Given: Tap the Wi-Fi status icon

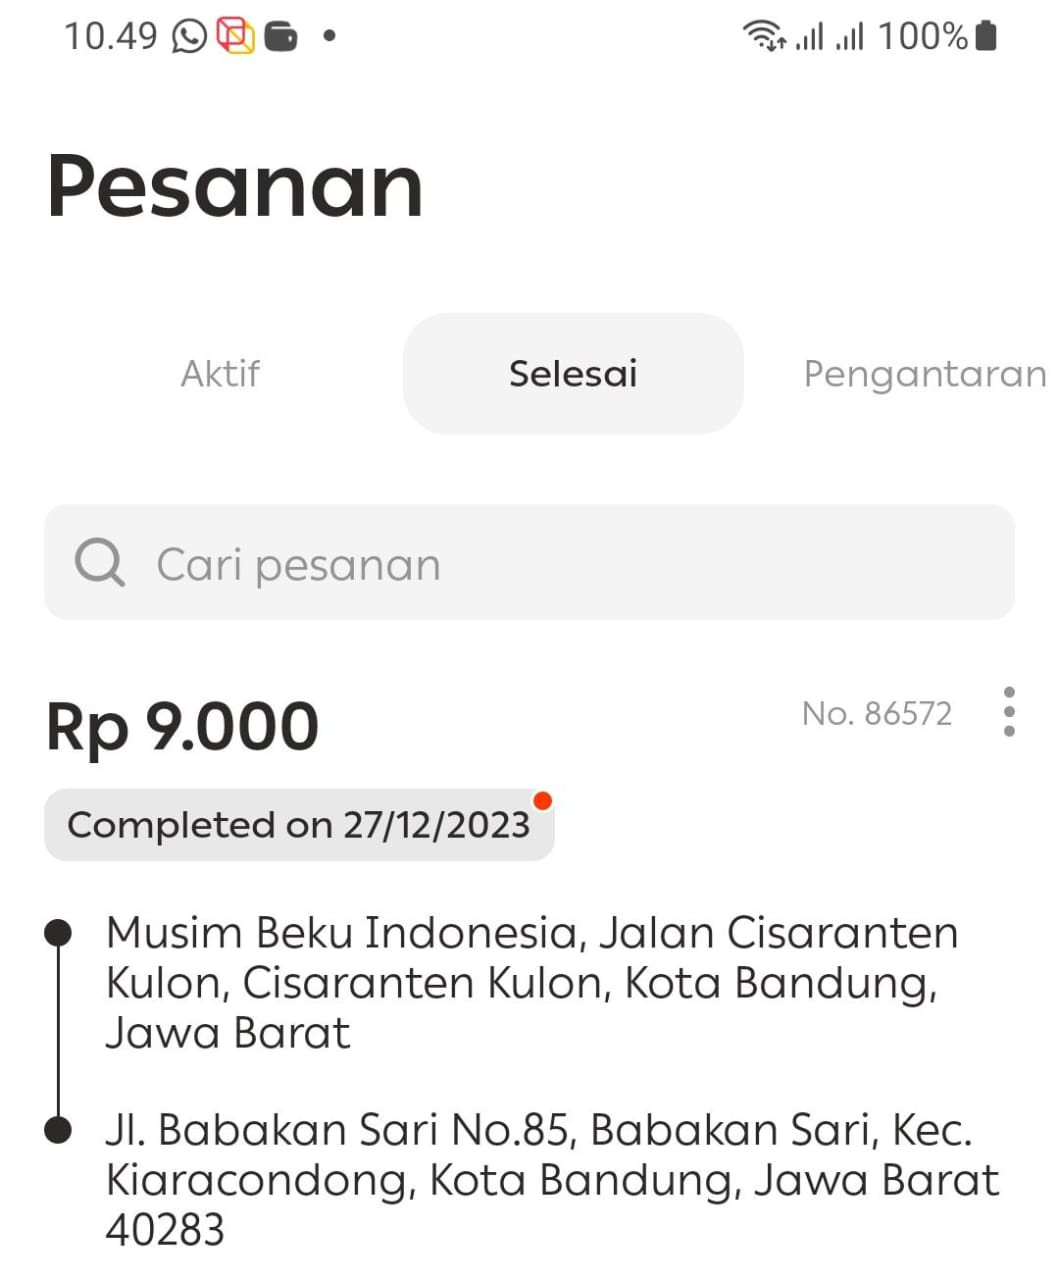Looking at the screenshot, I should coord(764,37).
